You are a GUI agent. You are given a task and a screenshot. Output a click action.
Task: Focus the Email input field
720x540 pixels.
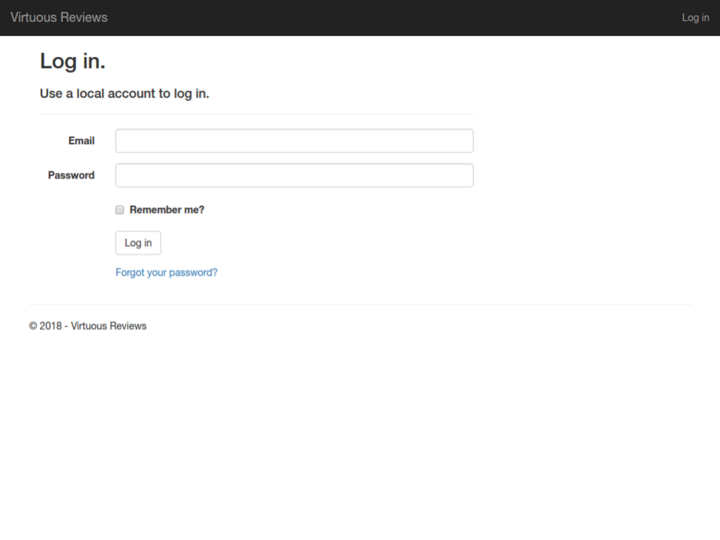point(294,141)
